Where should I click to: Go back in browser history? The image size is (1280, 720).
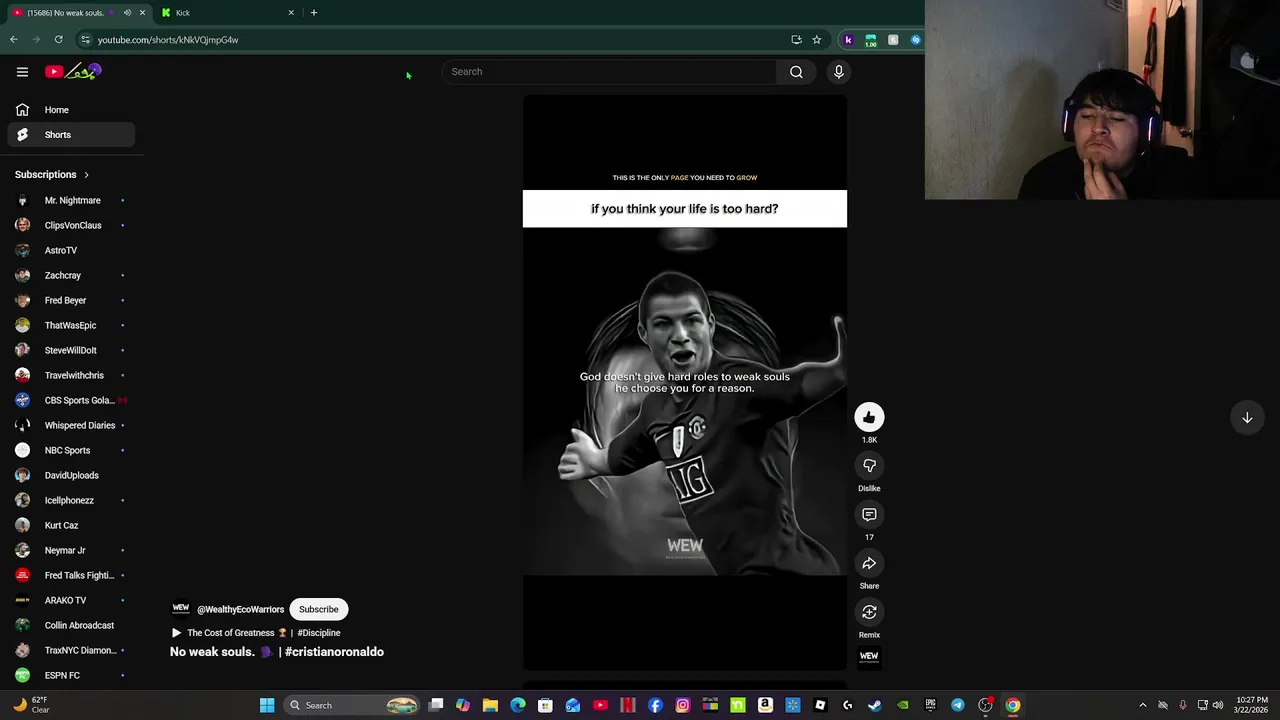pyautogui.click(x=14, y=40)
